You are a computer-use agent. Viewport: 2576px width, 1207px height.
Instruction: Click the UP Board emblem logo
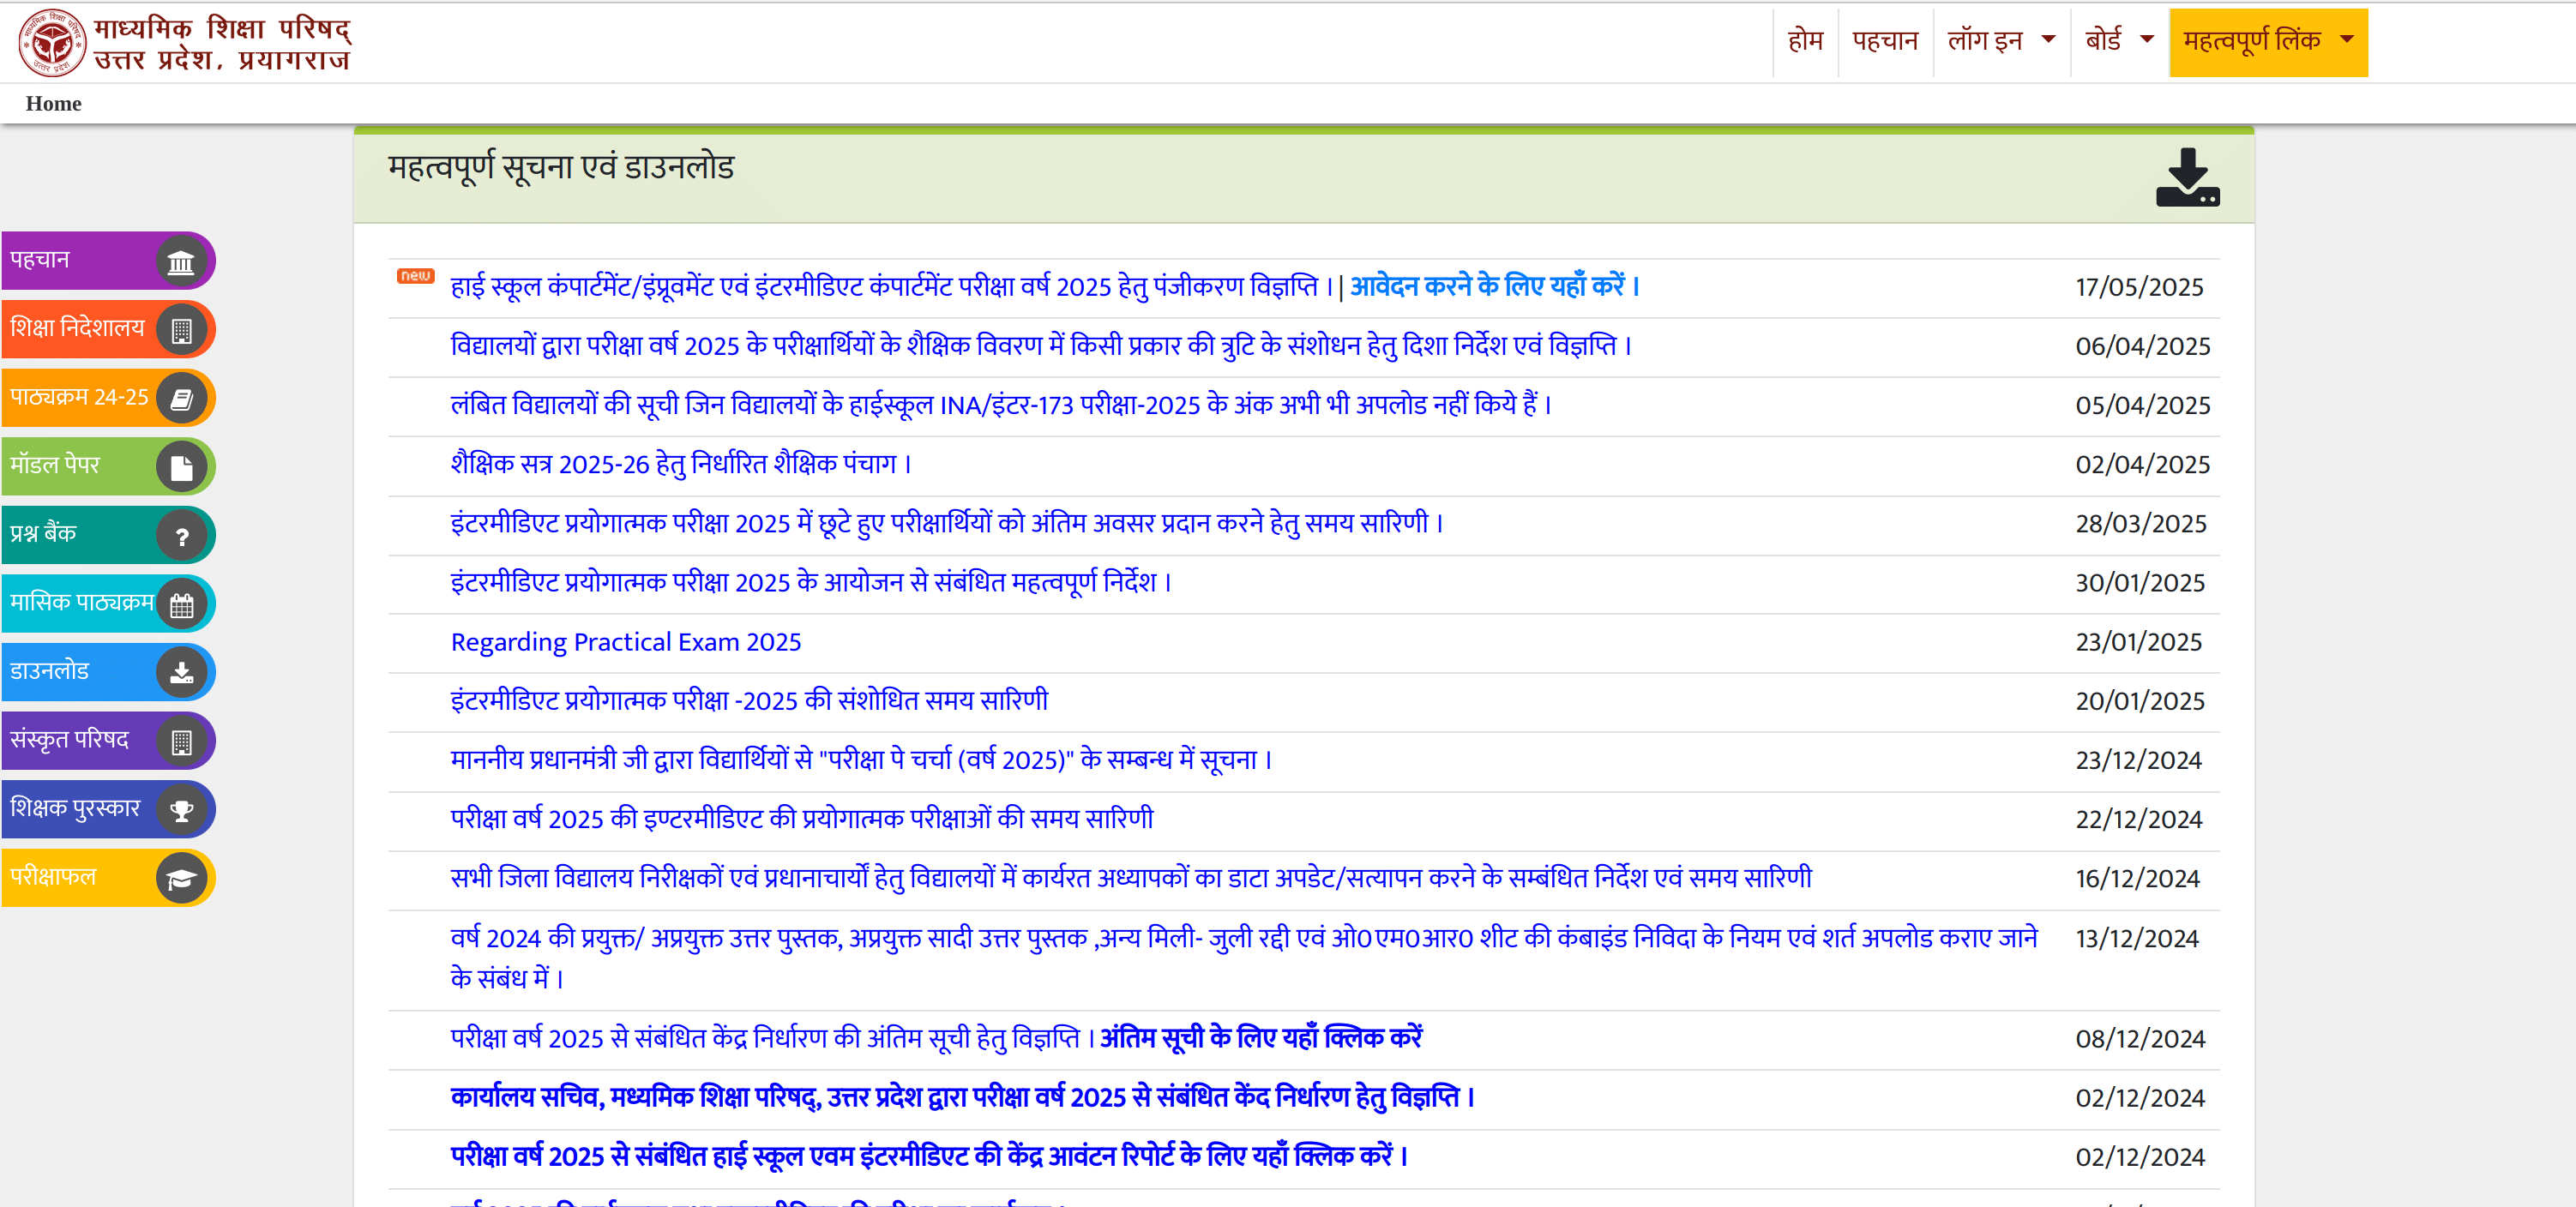[x=52, y=43]
